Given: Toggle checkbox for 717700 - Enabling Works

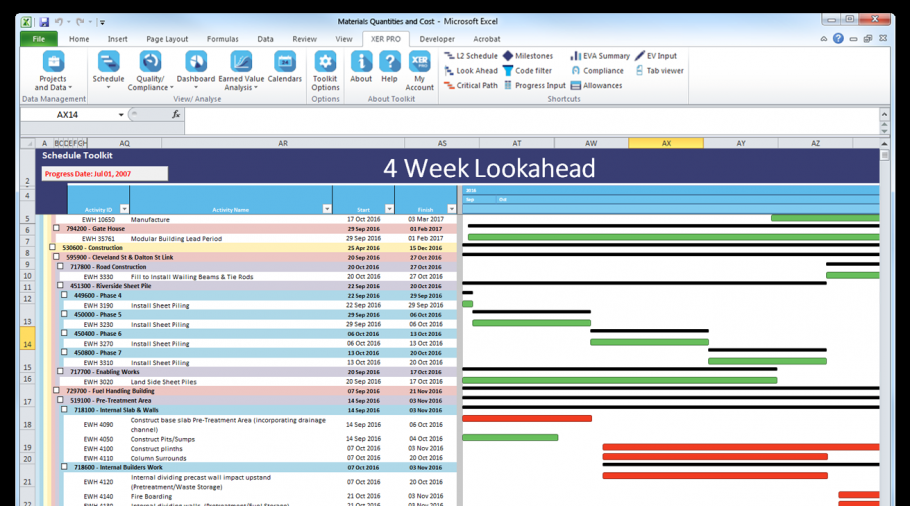Looking at the screenshot, I should [x=60, y=371].
